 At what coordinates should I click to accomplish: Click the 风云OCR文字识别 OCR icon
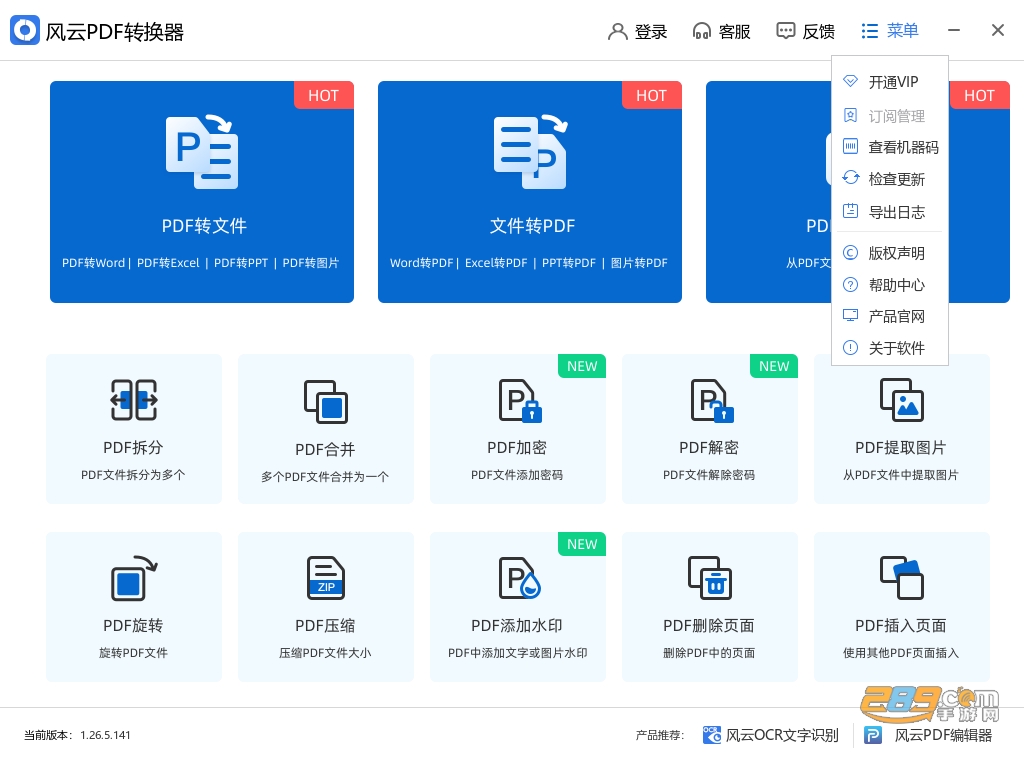click(712, 735)
